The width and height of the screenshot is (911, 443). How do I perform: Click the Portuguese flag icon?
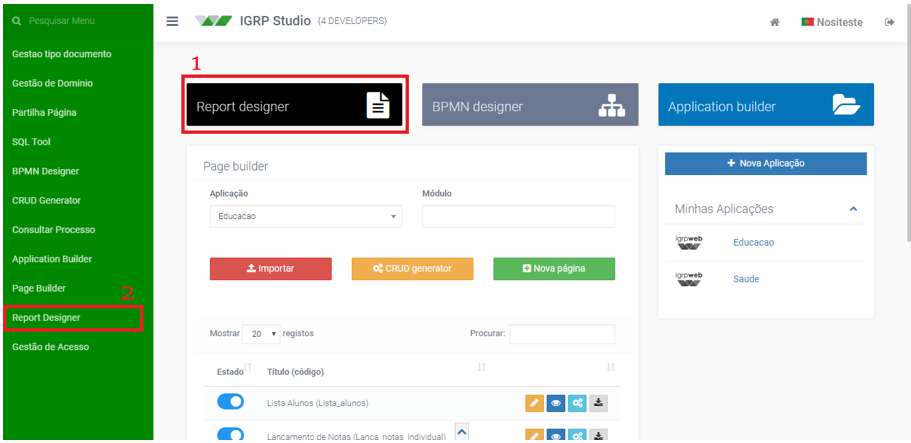807,22
